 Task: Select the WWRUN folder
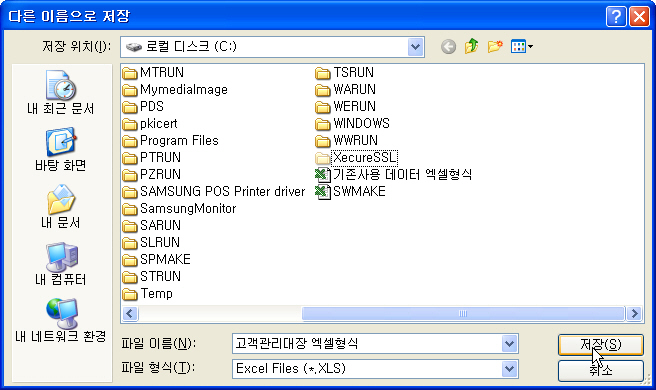tap(346, 141)
